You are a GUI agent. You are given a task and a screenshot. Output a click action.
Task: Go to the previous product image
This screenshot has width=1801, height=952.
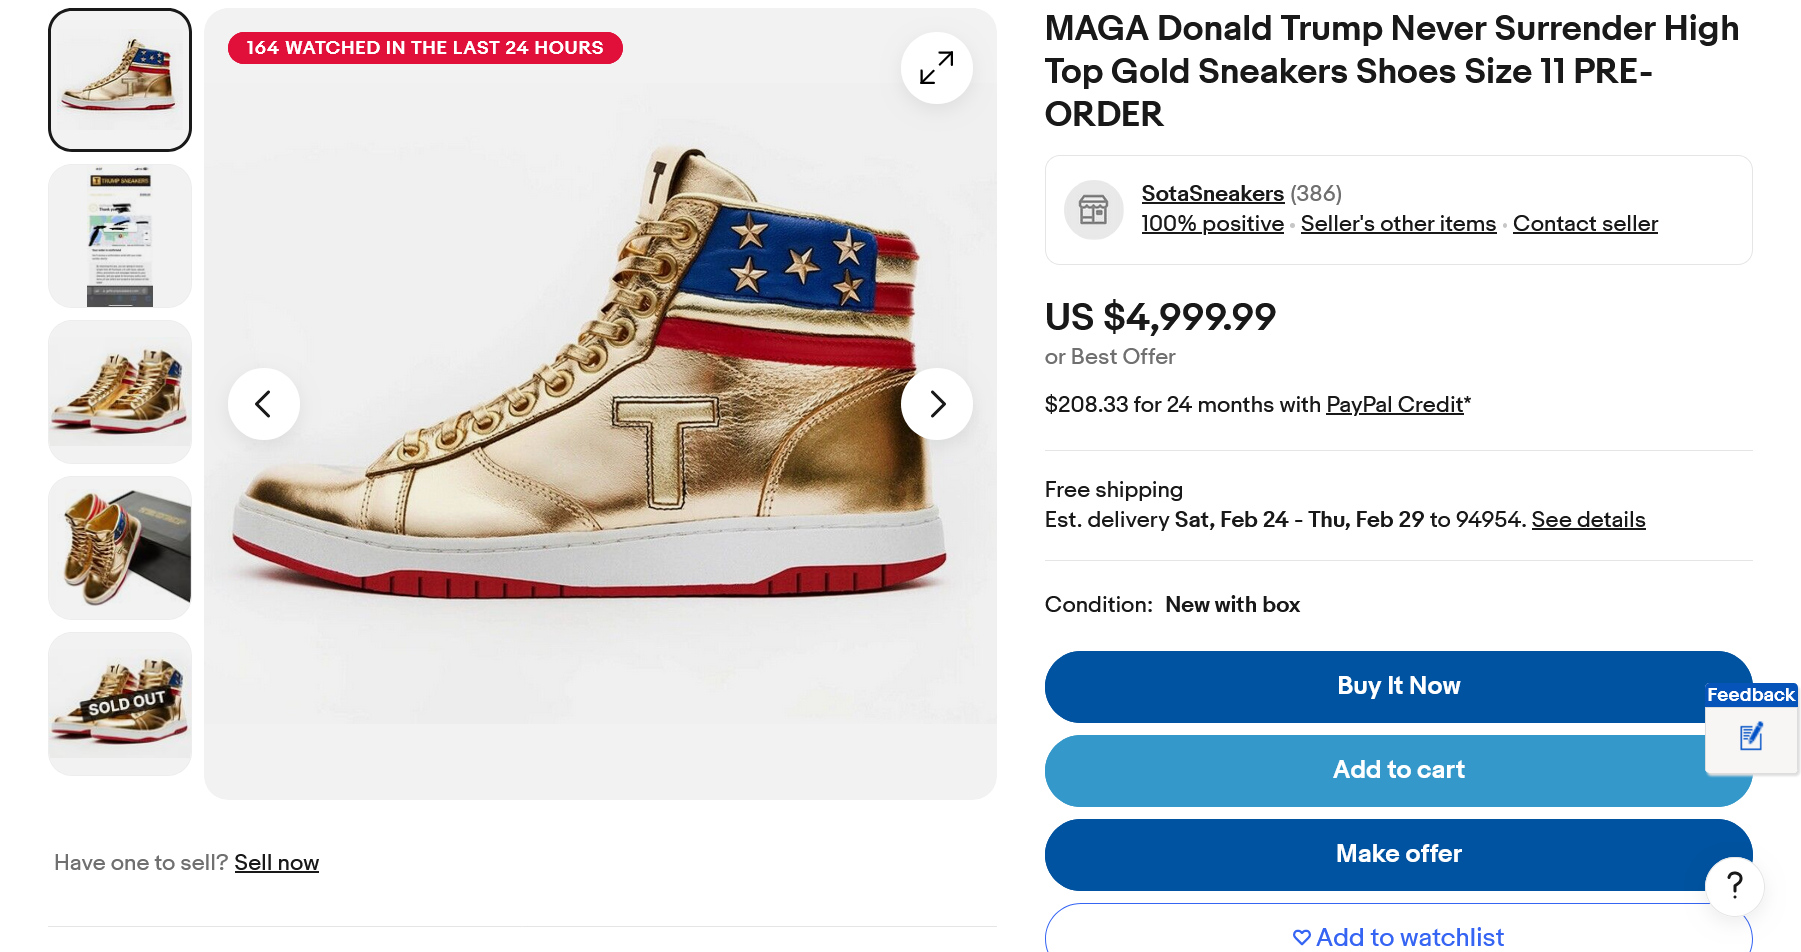(264, 404)
